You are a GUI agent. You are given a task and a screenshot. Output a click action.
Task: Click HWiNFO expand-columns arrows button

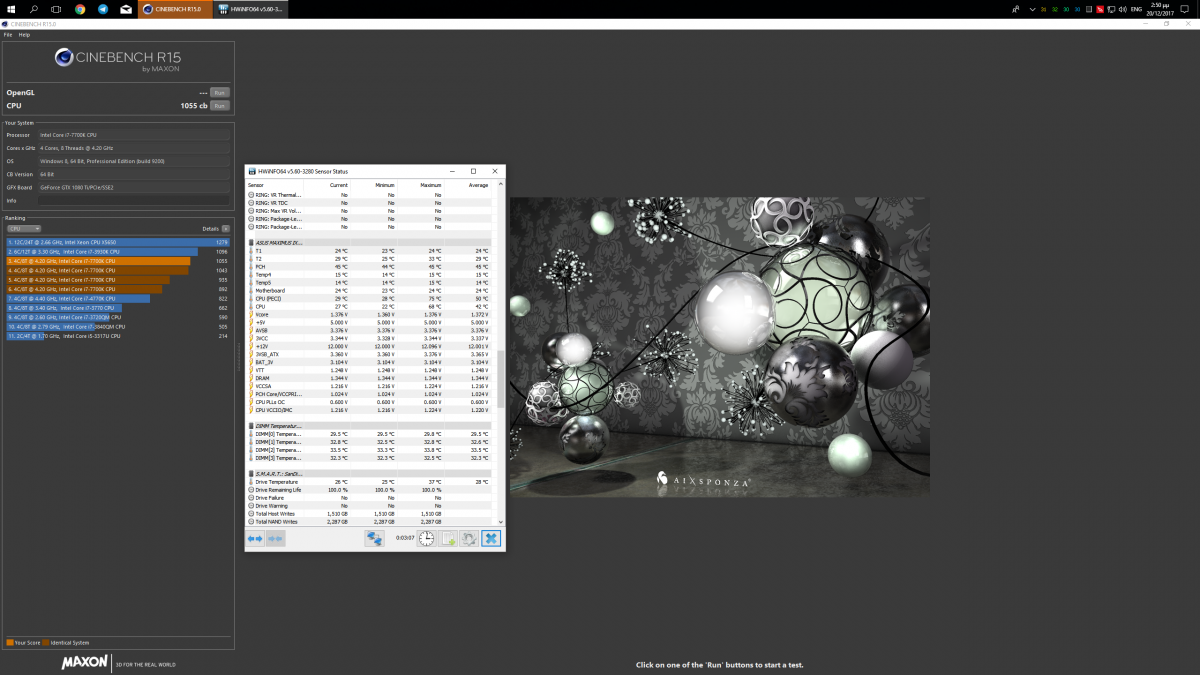(256, 539)
